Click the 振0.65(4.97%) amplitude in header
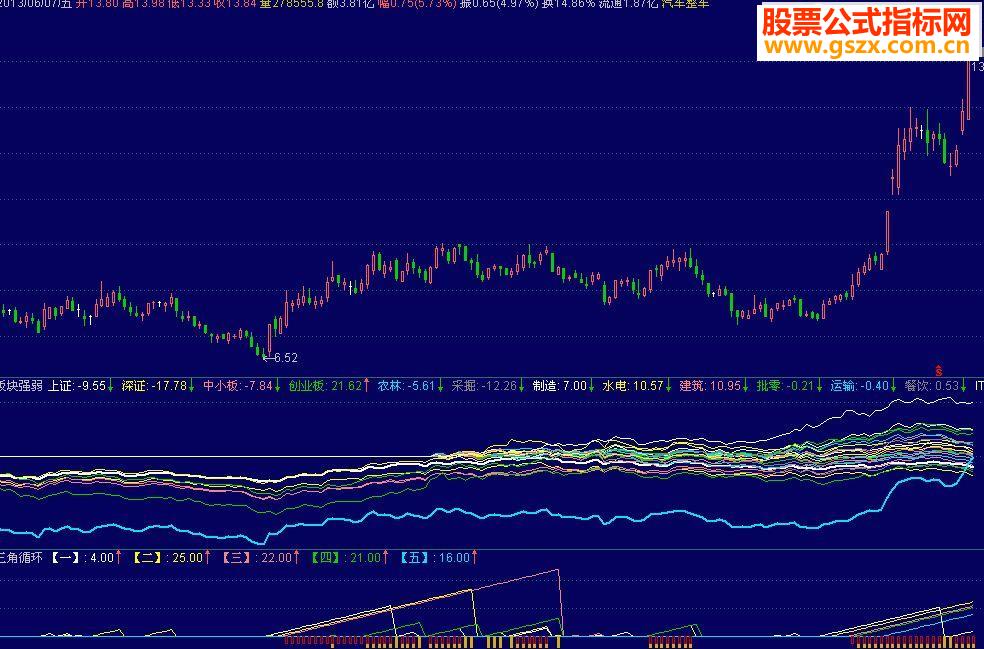Image resolution: width=984 pixels, height=649 pixels. click(500, 4)
